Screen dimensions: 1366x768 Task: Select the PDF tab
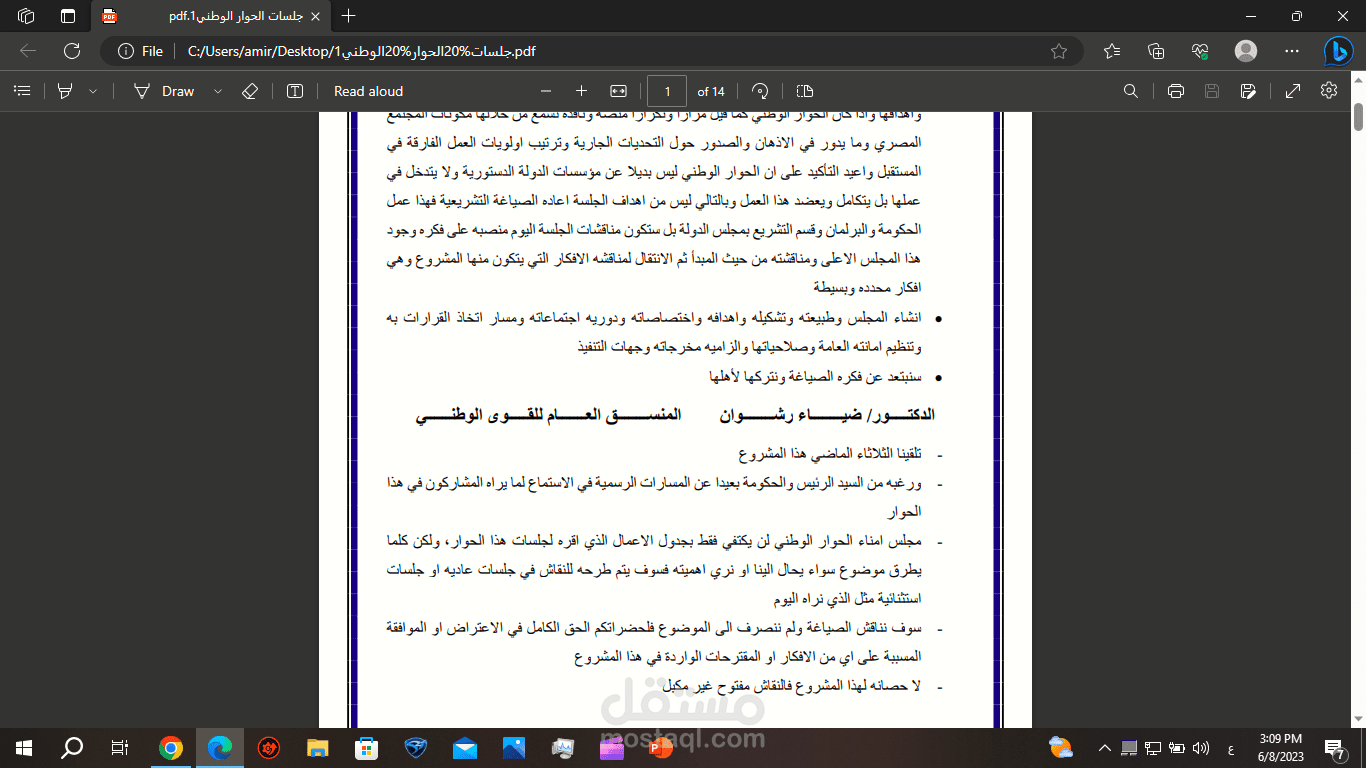[x=212, y=16]
